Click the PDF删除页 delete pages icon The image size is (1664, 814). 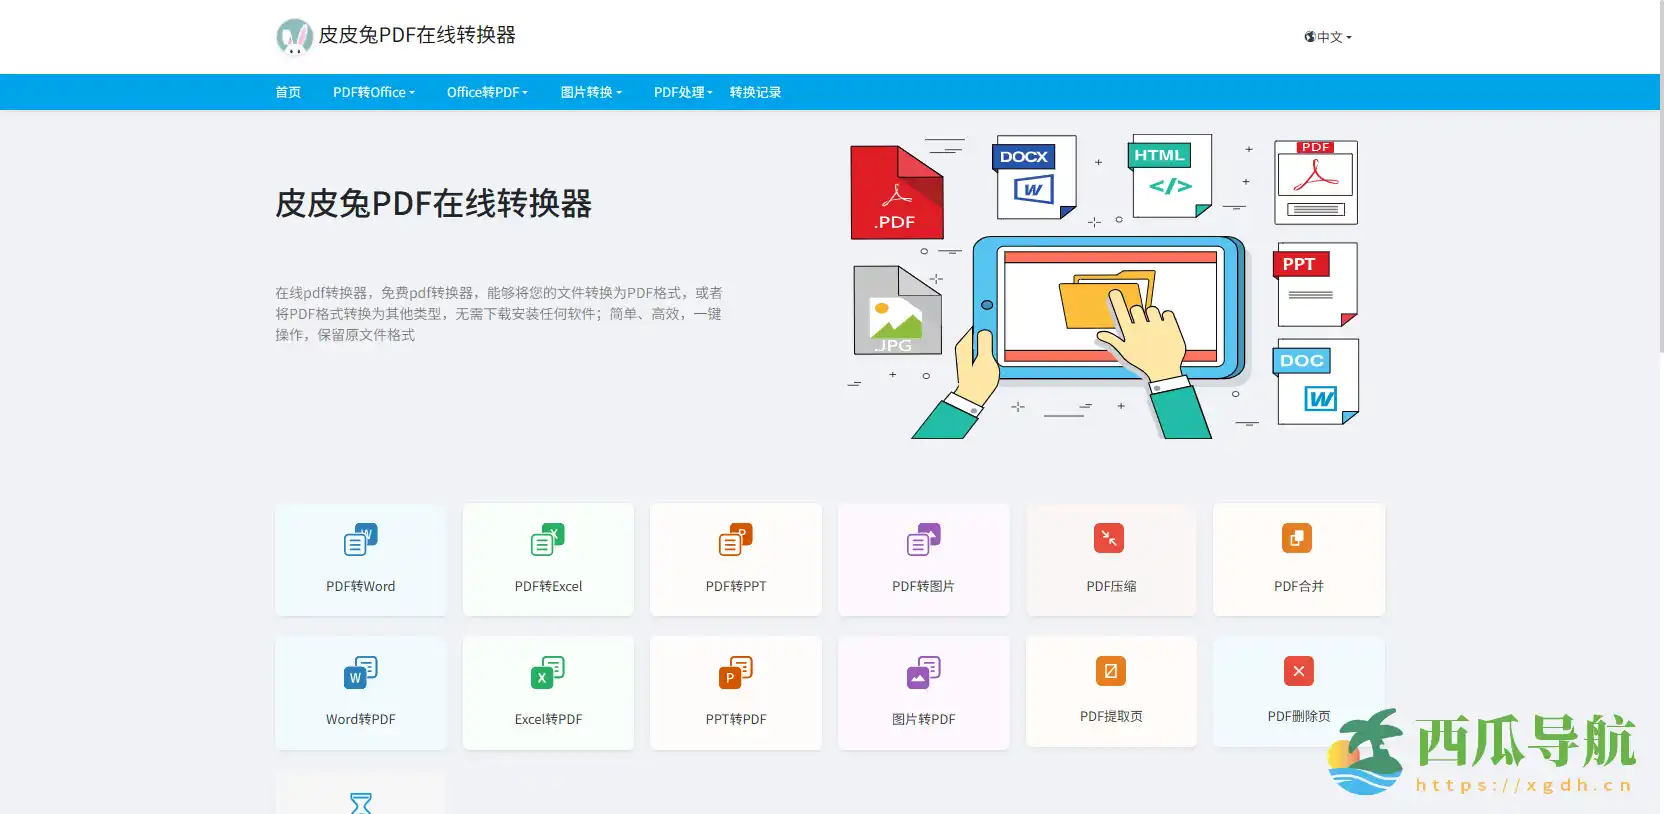point(1298,671)
